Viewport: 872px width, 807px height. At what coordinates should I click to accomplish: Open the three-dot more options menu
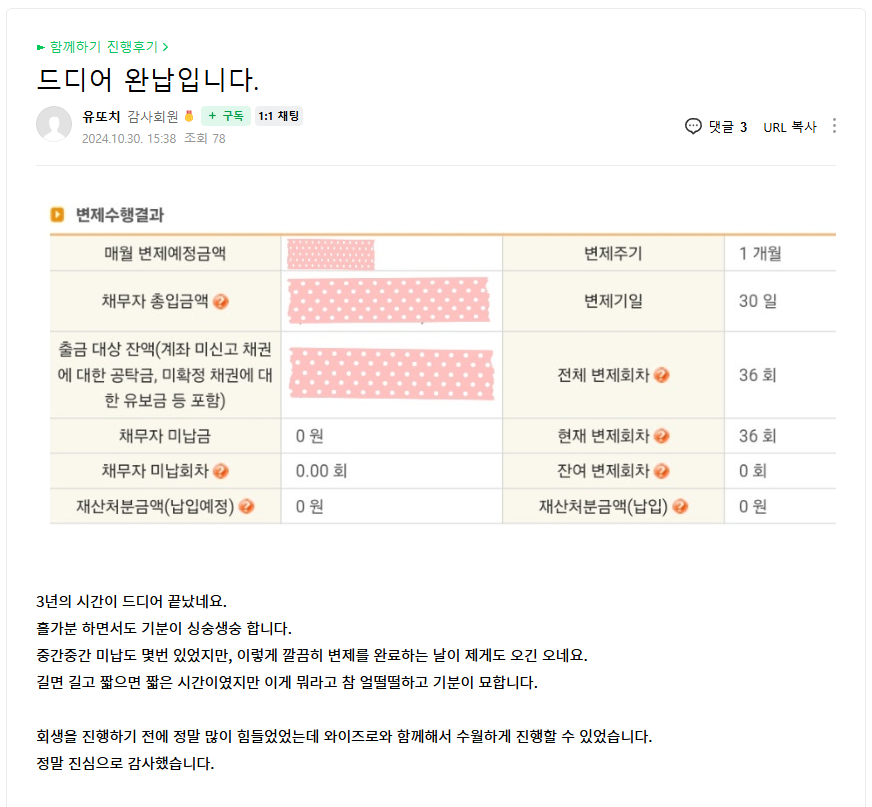835,126
